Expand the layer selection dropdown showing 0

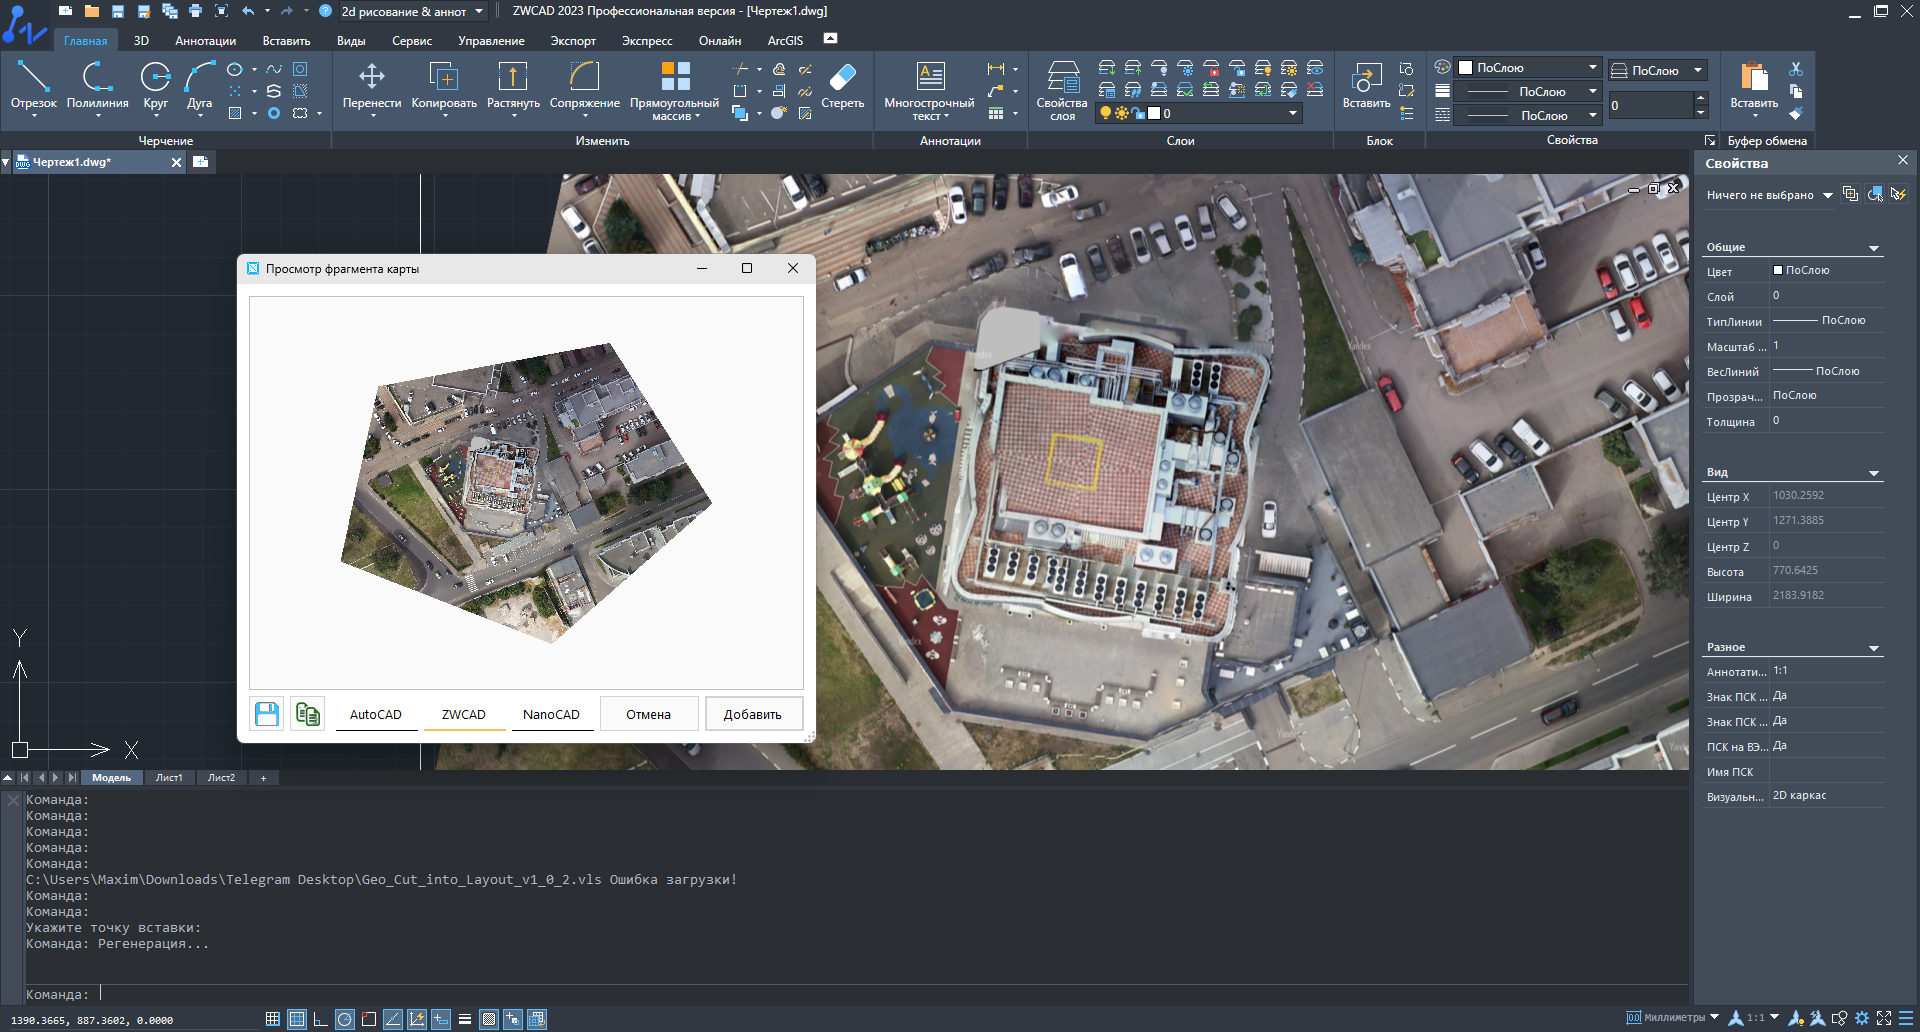coord(1292,113)
